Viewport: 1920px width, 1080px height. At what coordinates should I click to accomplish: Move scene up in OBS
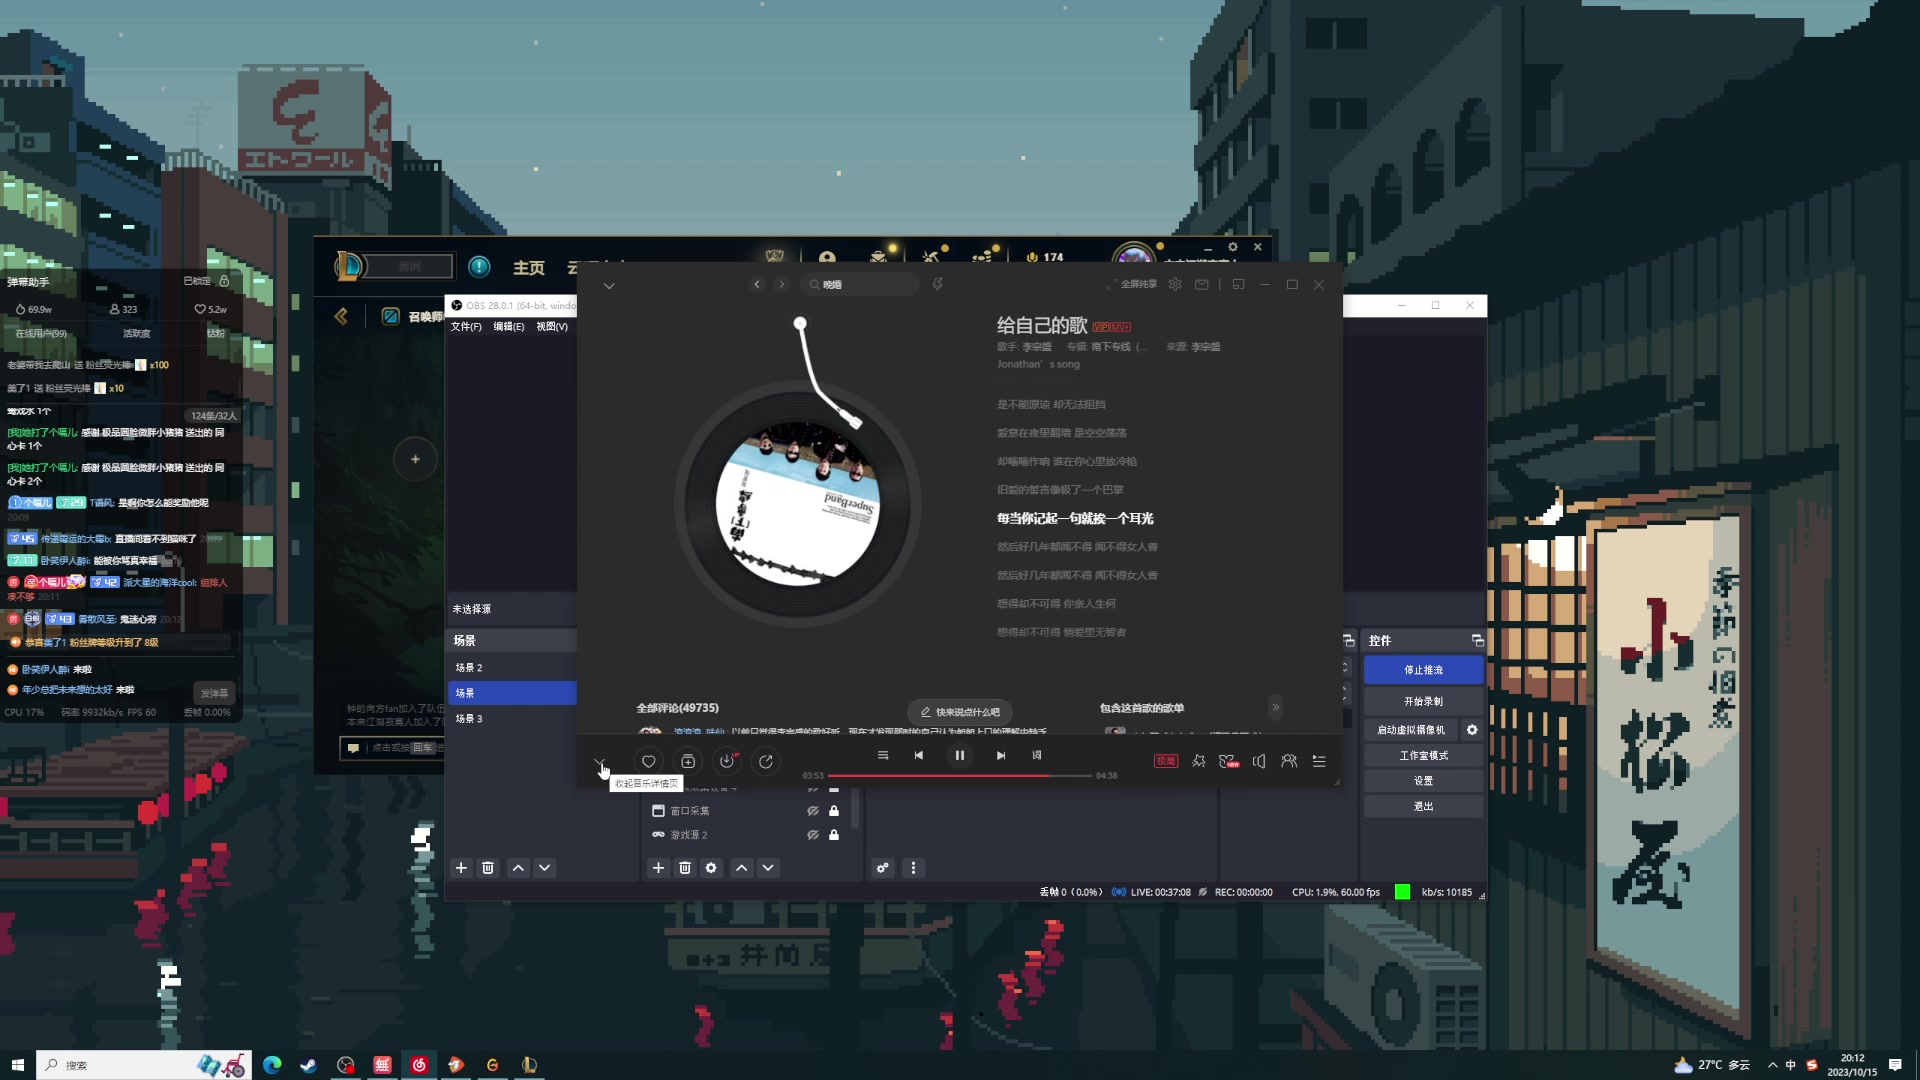click(518, 868)
